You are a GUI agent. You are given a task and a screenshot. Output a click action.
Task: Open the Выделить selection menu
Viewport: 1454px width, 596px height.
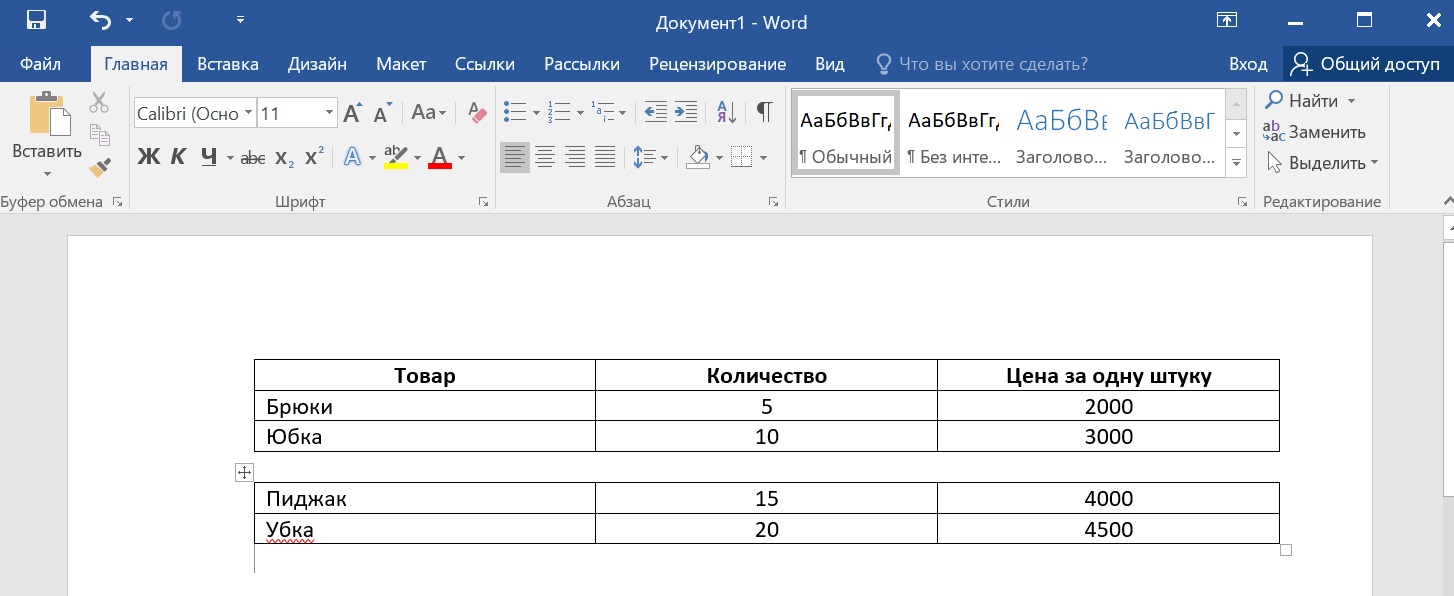[x=1321, y=163]
